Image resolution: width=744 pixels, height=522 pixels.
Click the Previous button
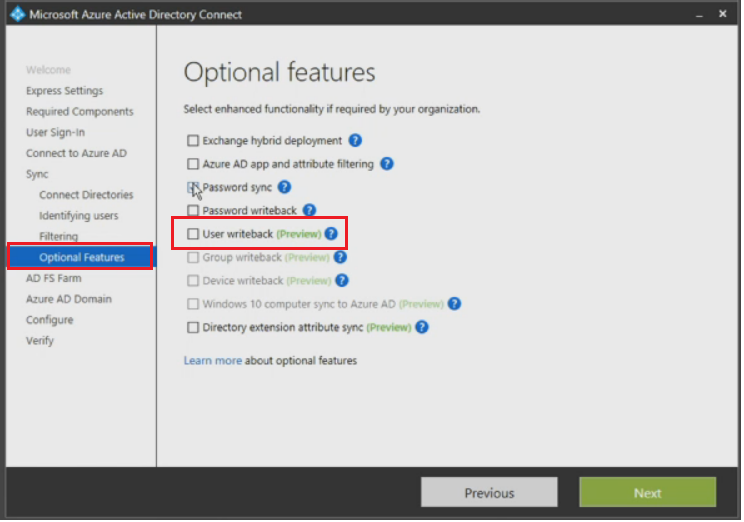pyautogui.click(x=489, y=493)
